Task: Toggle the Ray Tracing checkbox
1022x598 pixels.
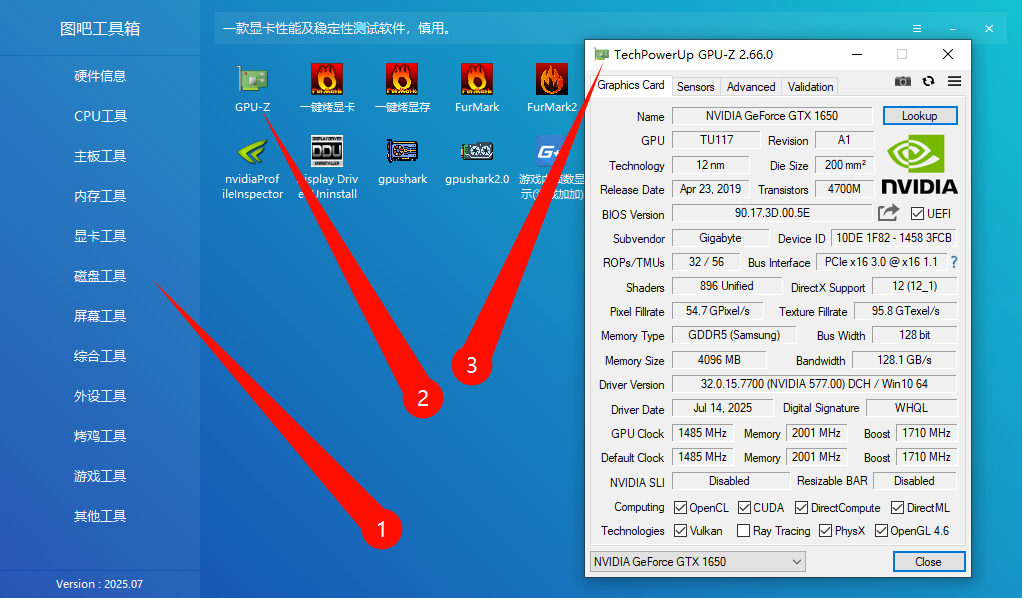Action: pyautogui.click(x=743, y=531)
